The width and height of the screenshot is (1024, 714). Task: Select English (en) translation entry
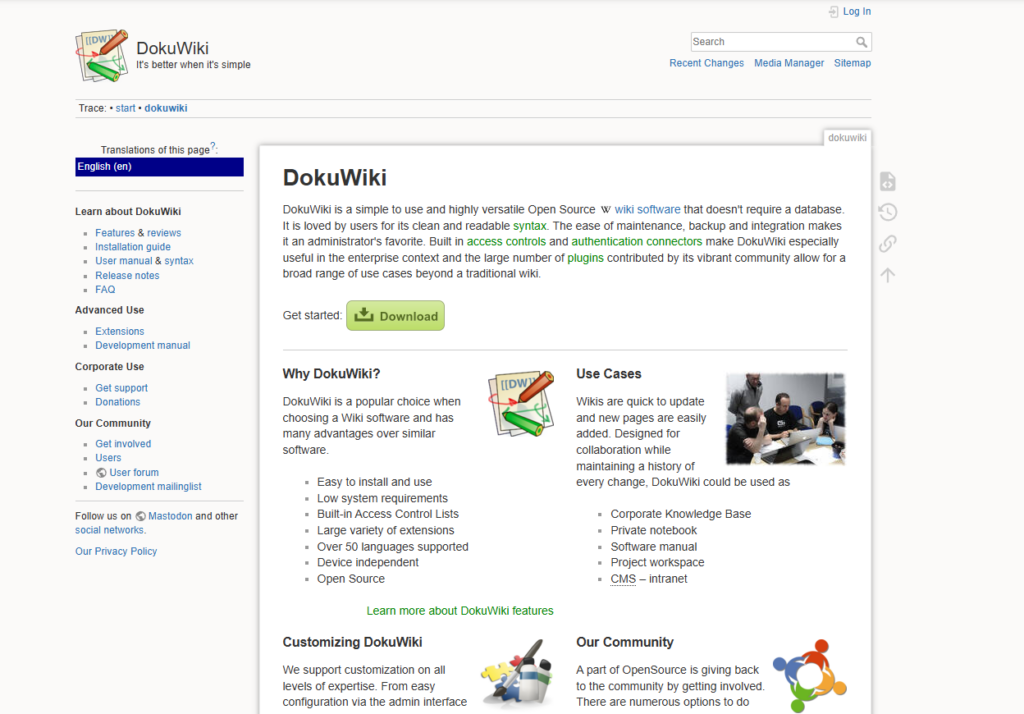point(159,167)
